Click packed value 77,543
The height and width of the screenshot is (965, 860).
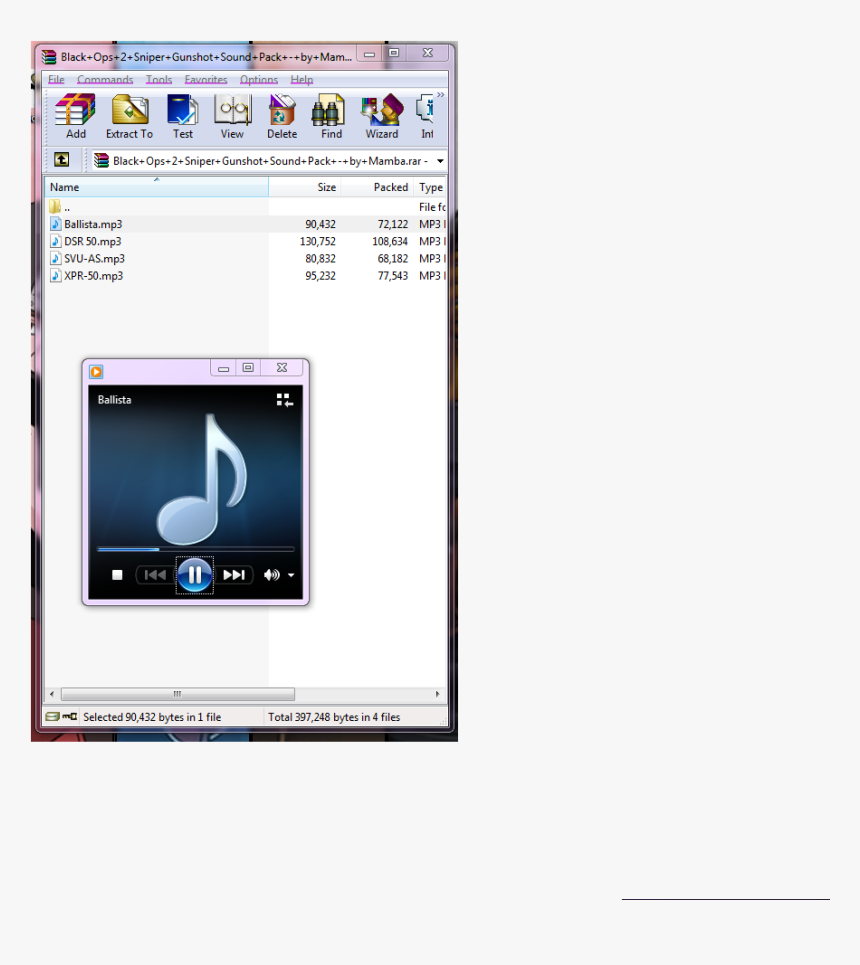393,276
